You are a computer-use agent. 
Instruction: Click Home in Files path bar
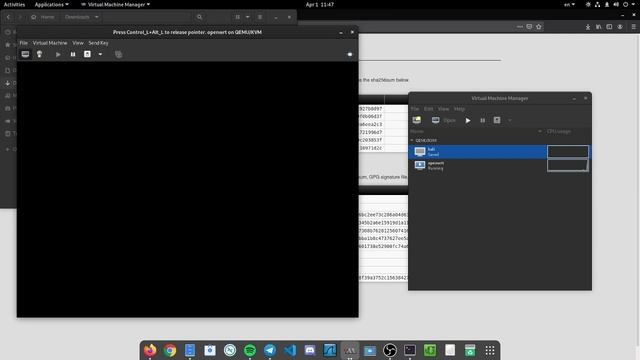43,17
